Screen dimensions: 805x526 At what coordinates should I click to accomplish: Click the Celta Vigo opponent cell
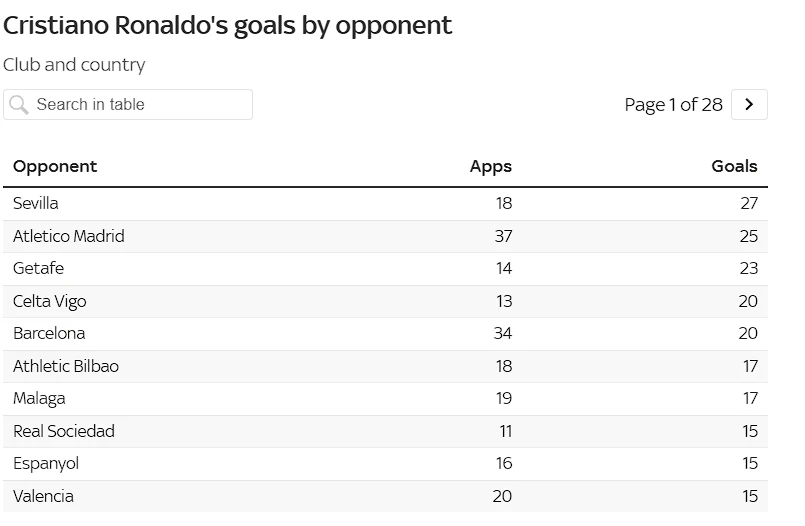50,302
